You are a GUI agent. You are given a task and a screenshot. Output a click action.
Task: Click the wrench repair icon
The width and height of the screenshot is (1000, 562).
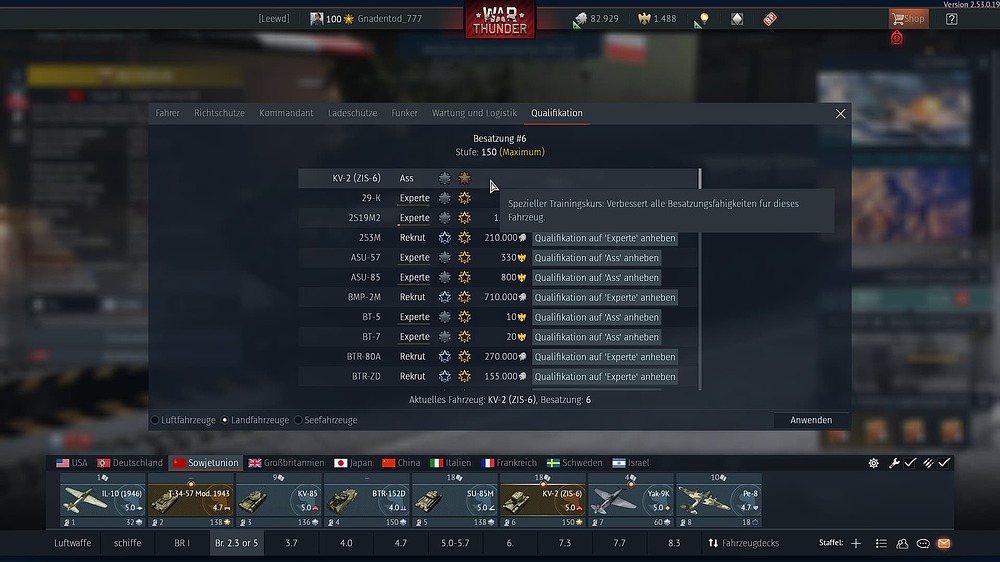click(894, 463)
